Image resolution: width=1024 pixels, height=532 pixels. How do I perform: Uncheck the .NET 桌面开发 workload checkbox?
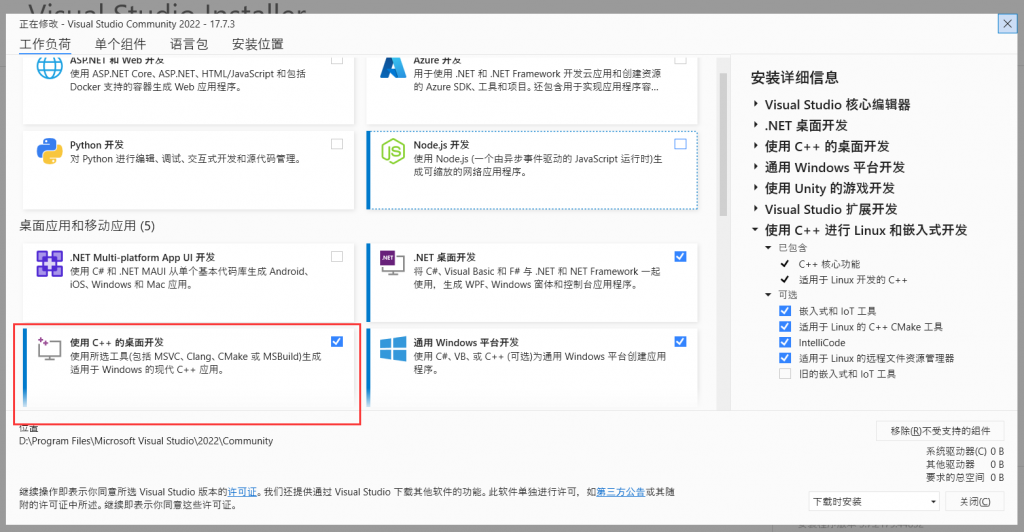tap(680, 257)
